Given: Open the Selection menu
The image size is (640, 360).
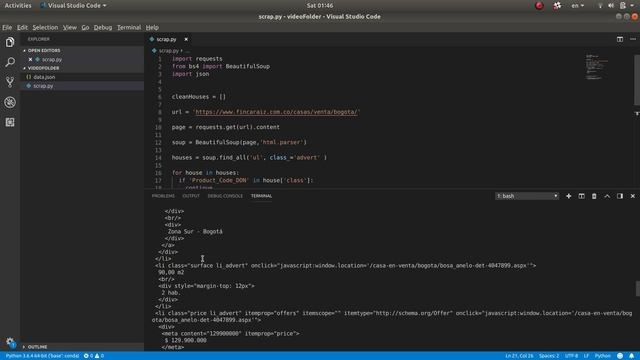Looking at the screenshot, I should 45,27.
